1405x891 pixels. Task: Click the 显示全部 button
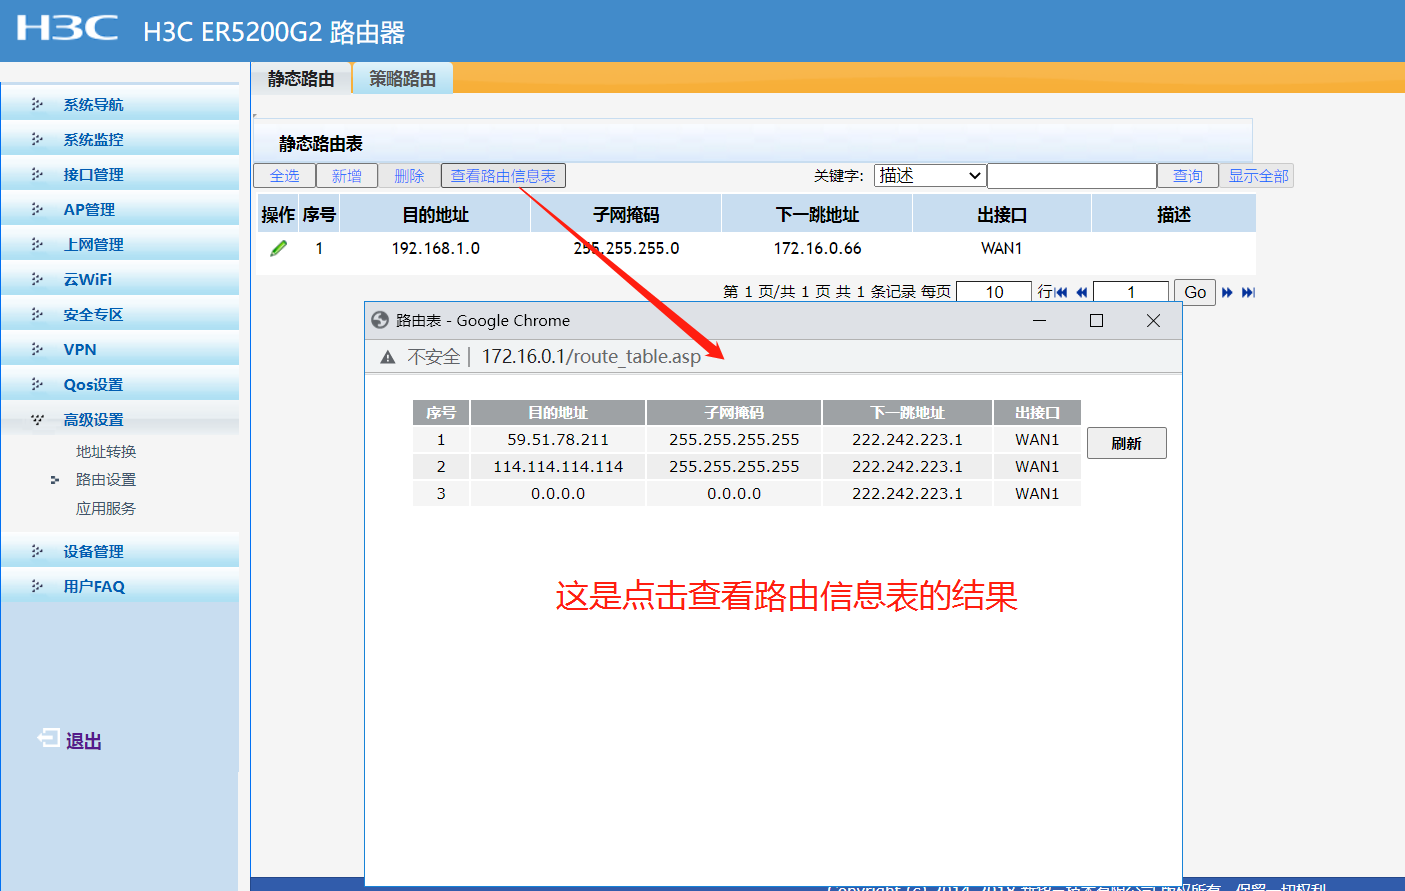coord(1258,176)
